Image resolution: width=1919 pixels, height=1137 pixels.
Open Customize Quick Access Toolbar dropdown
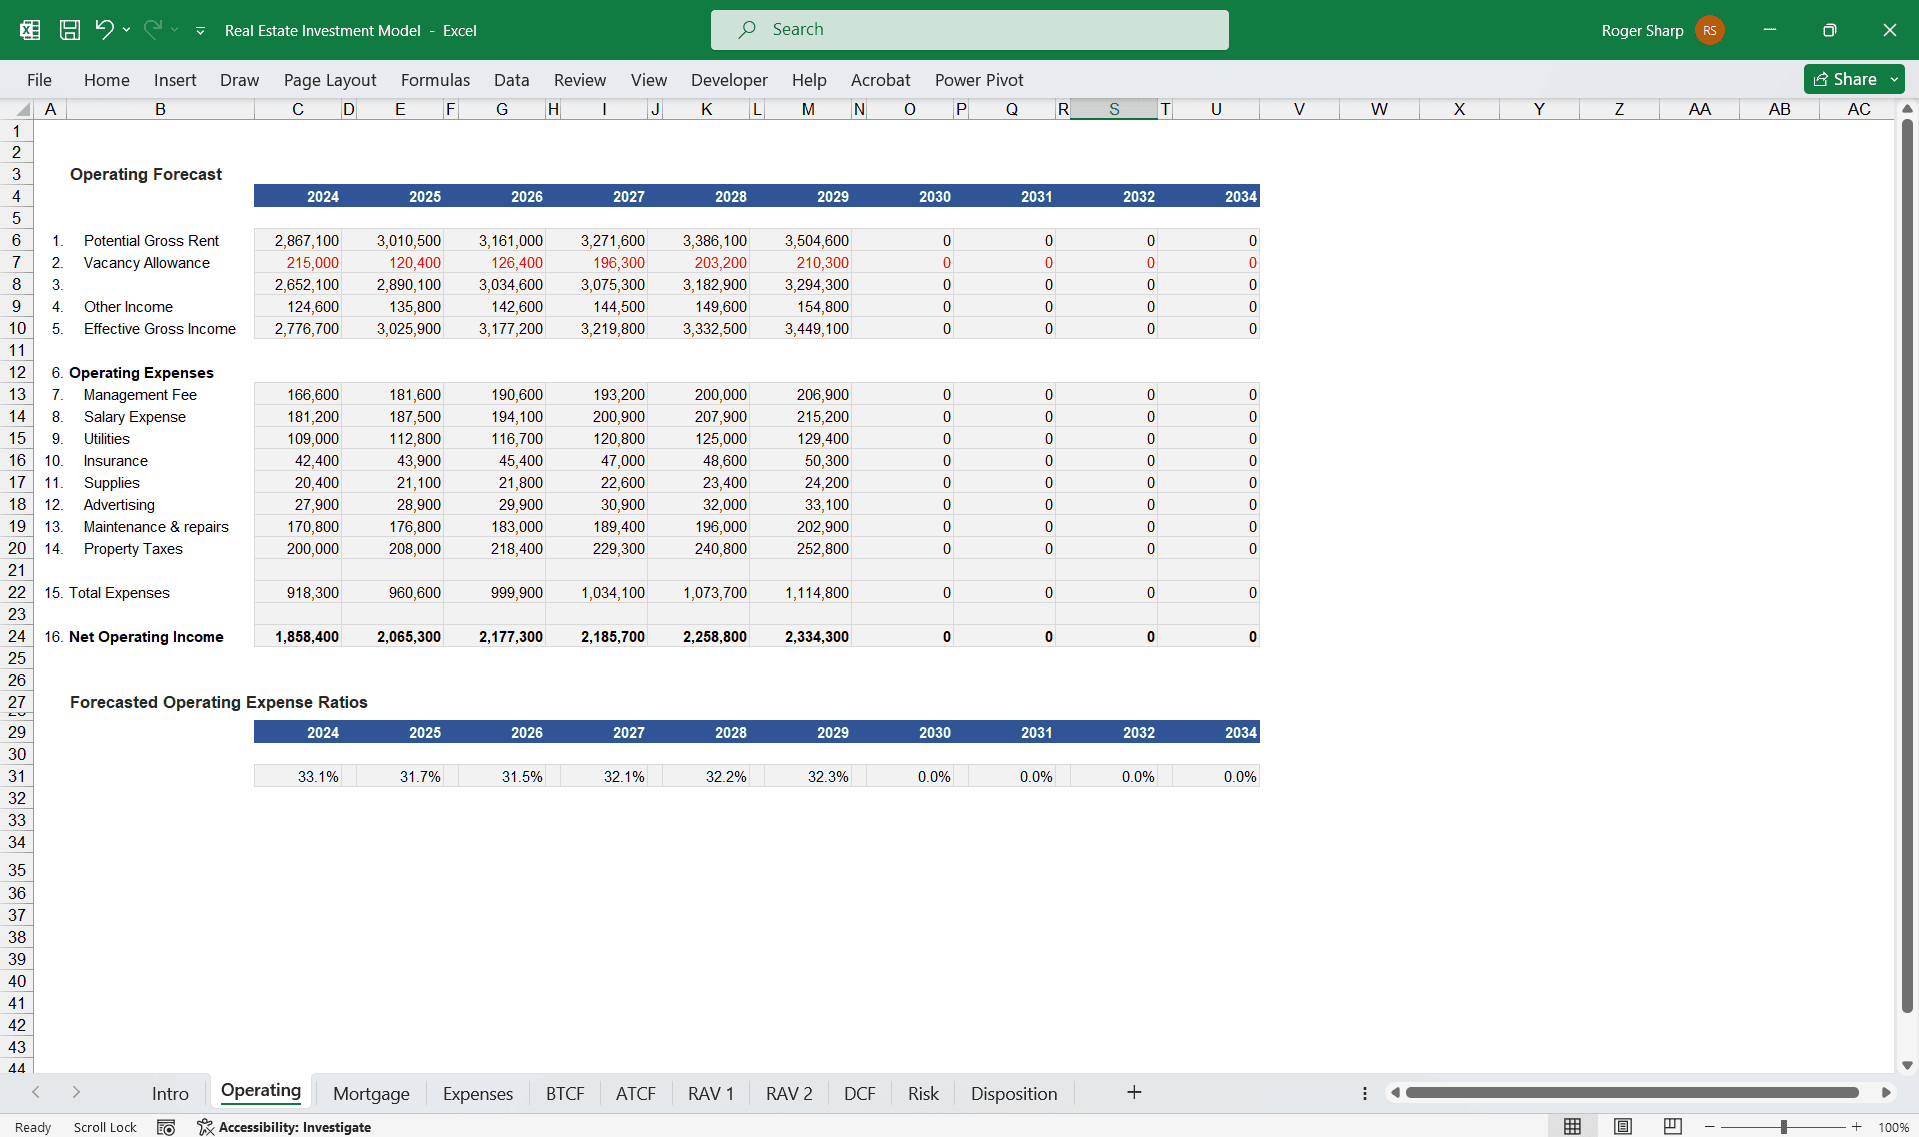point(200,31)
